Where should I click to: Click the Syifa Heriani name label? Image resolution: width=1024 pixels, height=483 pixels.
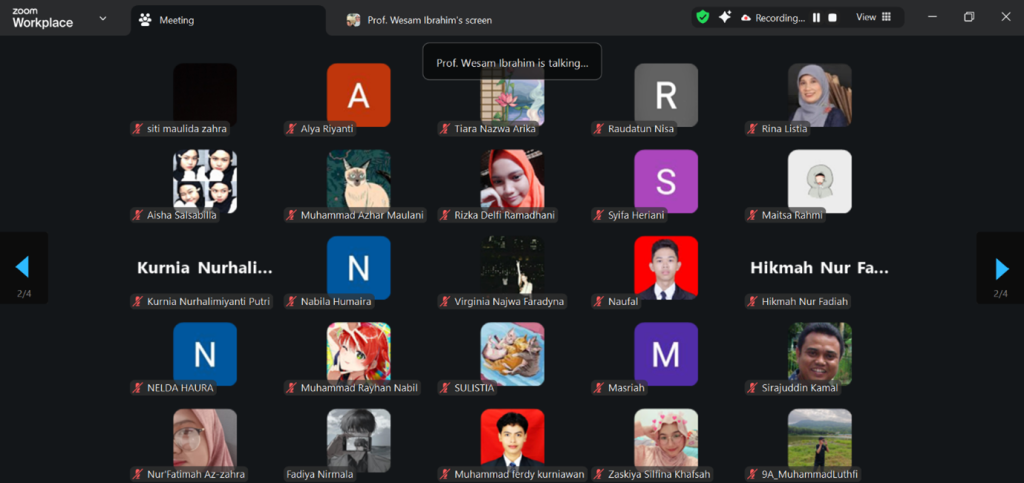(x=635, y=215)
